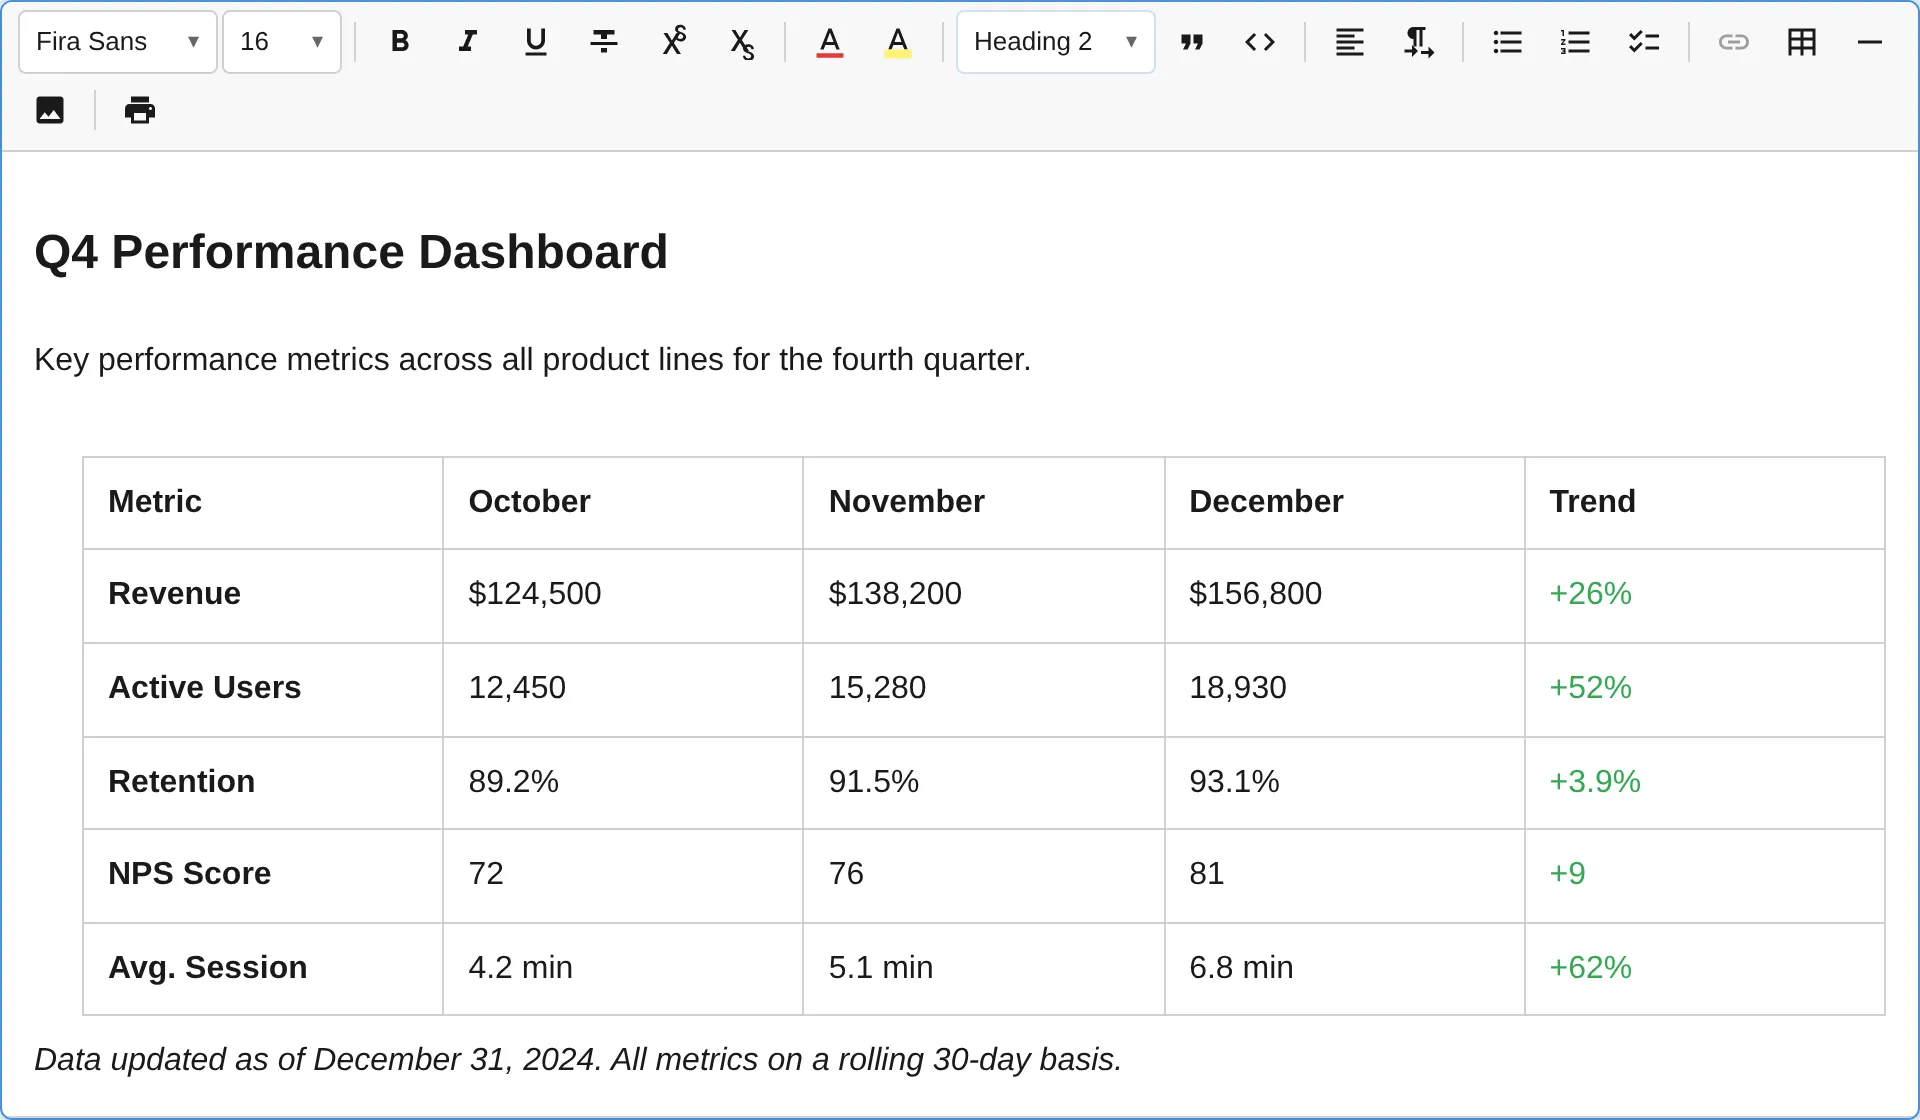This screenshot has width=1920, height=1120.
Task: Toggle italic text style
Action: pyautogui.click(x=467, y=42)
